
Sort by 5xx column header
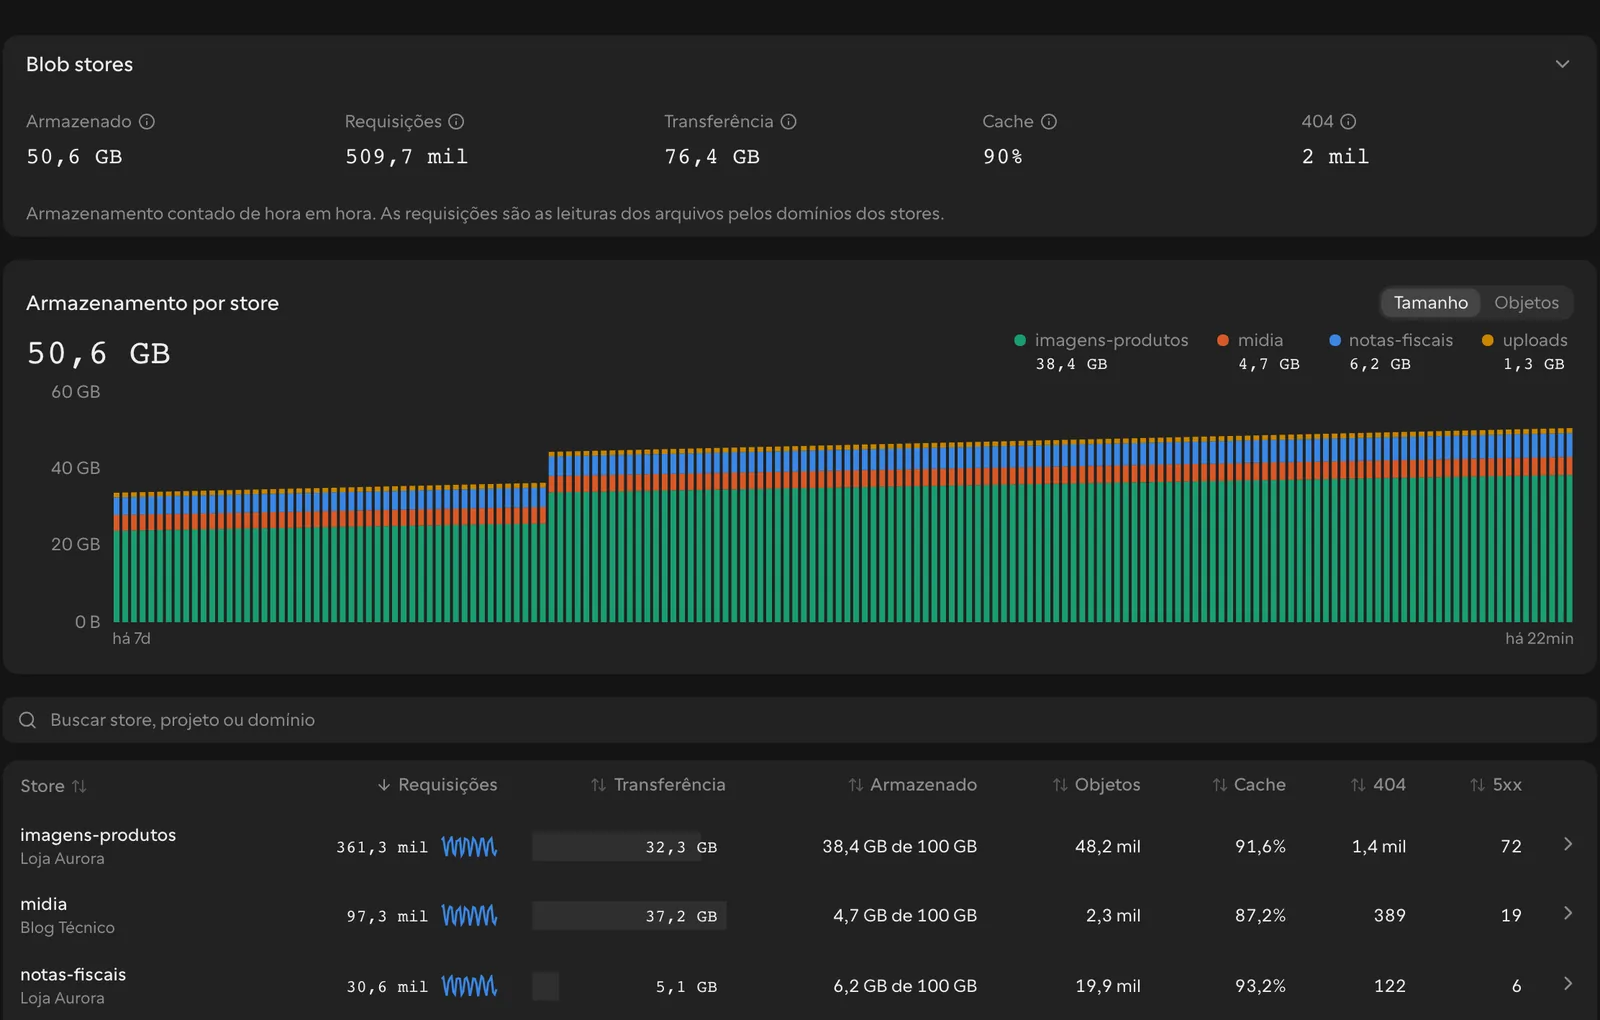pyautogui.click(x=1496, y=785)
